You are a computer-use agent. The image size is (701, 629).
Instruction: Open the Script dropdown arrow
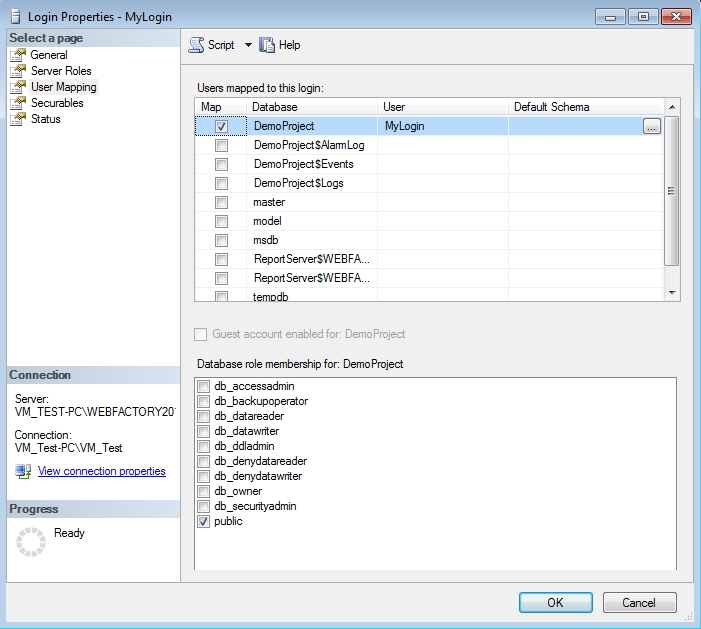click(248, 45)
